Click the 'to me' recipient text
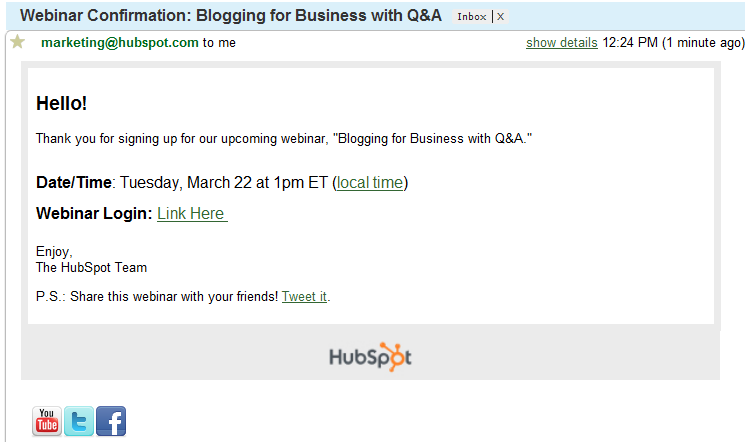The height and width of the screenshot is (442, 745). (219, 43)
